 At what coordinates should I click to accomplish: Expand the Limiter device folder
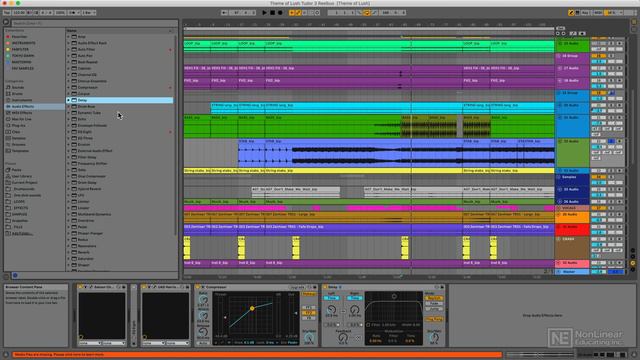click(69, 202)
